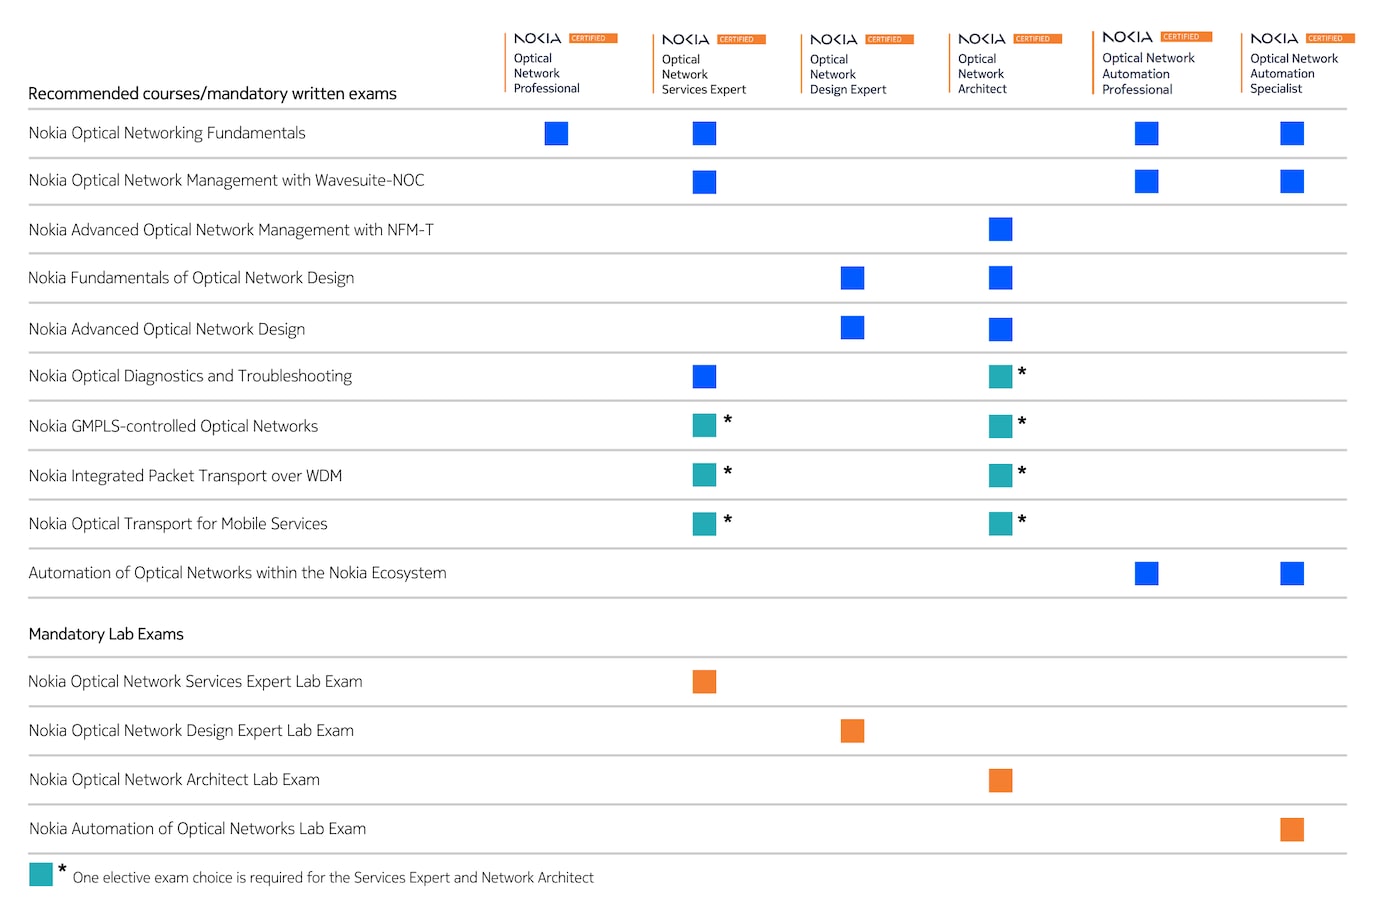Click the teal legend square in the footnote
Viewport: 1376px width, 906px height.
[x=40, y=873]
